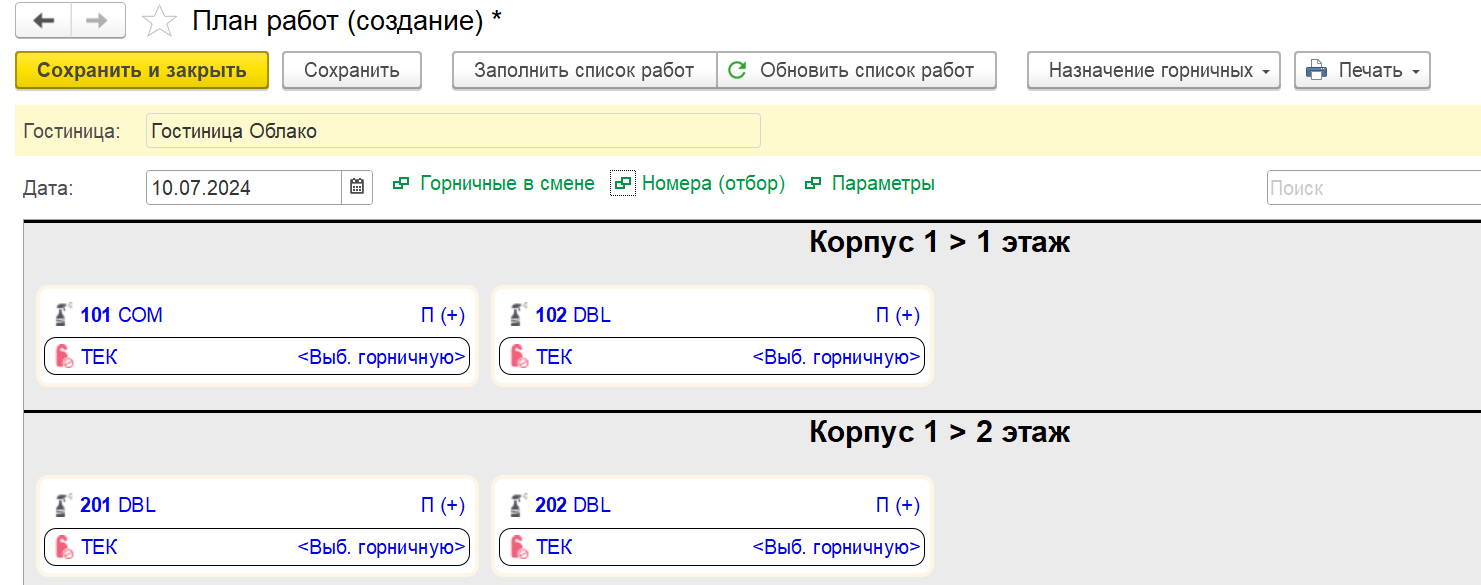Click the pink cleaning icon in room 101 card
This screenshot has height=585, width=1481.
(63, 356)
